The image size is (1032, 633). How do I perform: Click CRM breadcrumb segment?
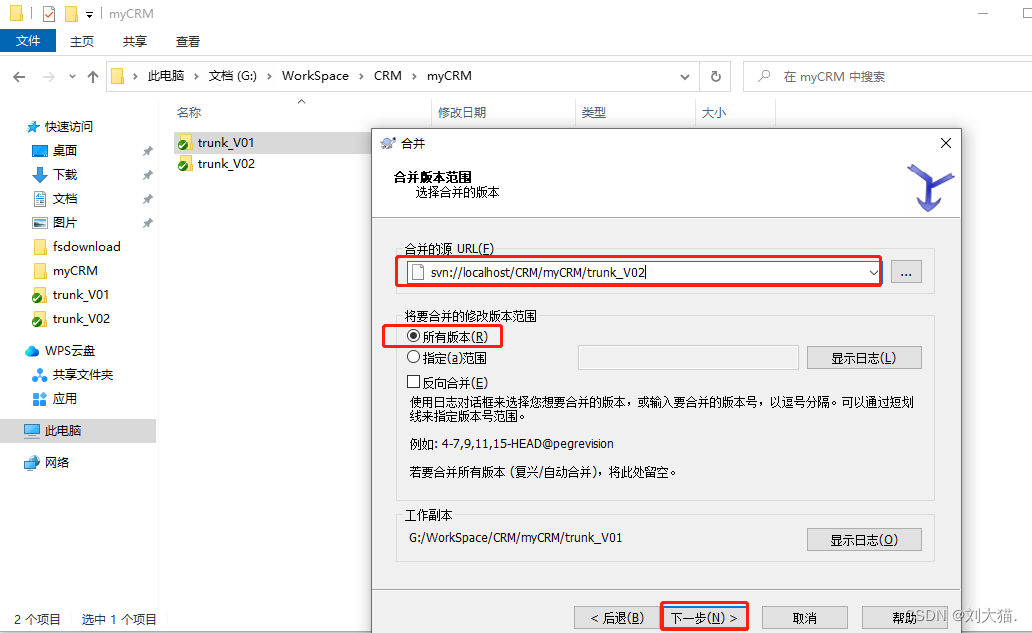tap(388, 76)
